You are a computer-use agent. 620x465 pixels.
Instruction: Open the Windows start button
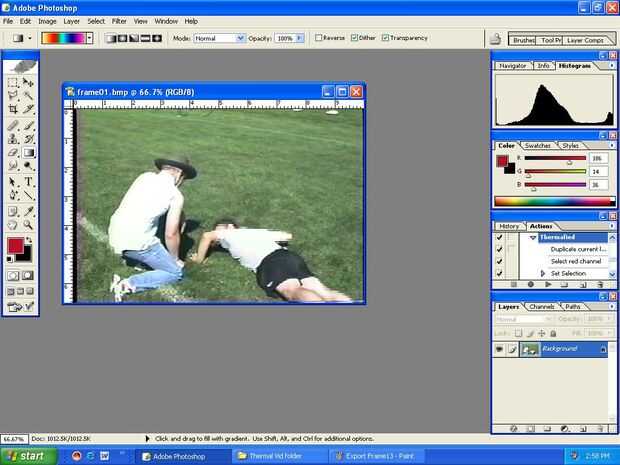click(26, 456)
